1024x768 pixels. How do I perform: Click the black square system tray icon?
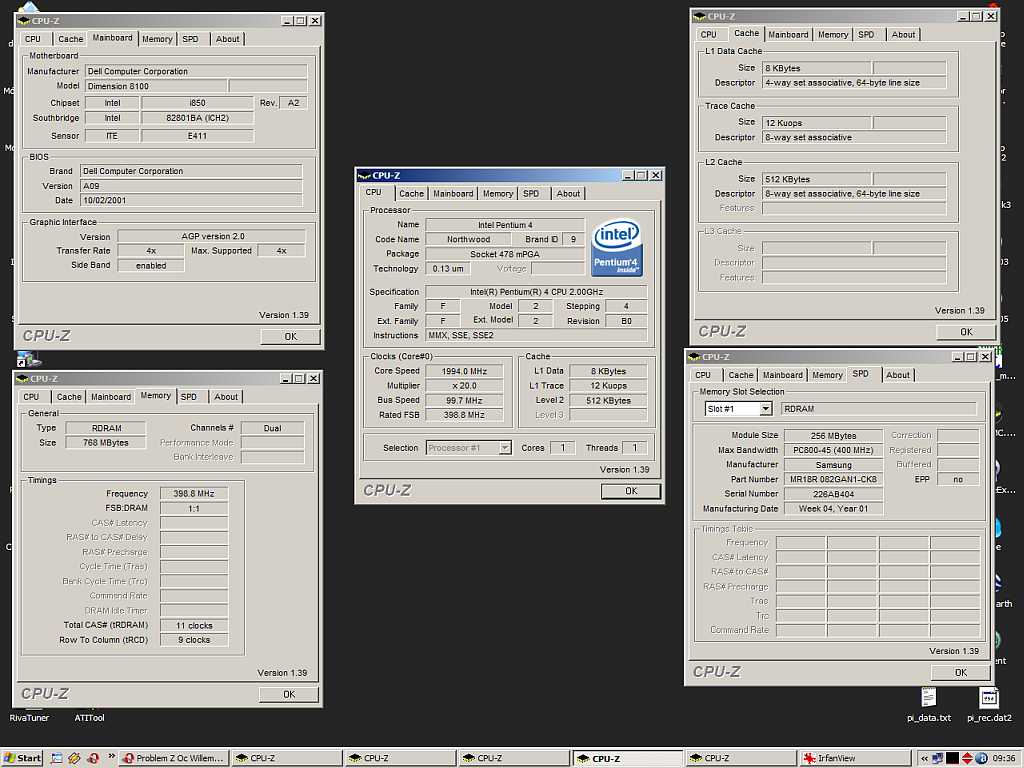click(953, 758)
